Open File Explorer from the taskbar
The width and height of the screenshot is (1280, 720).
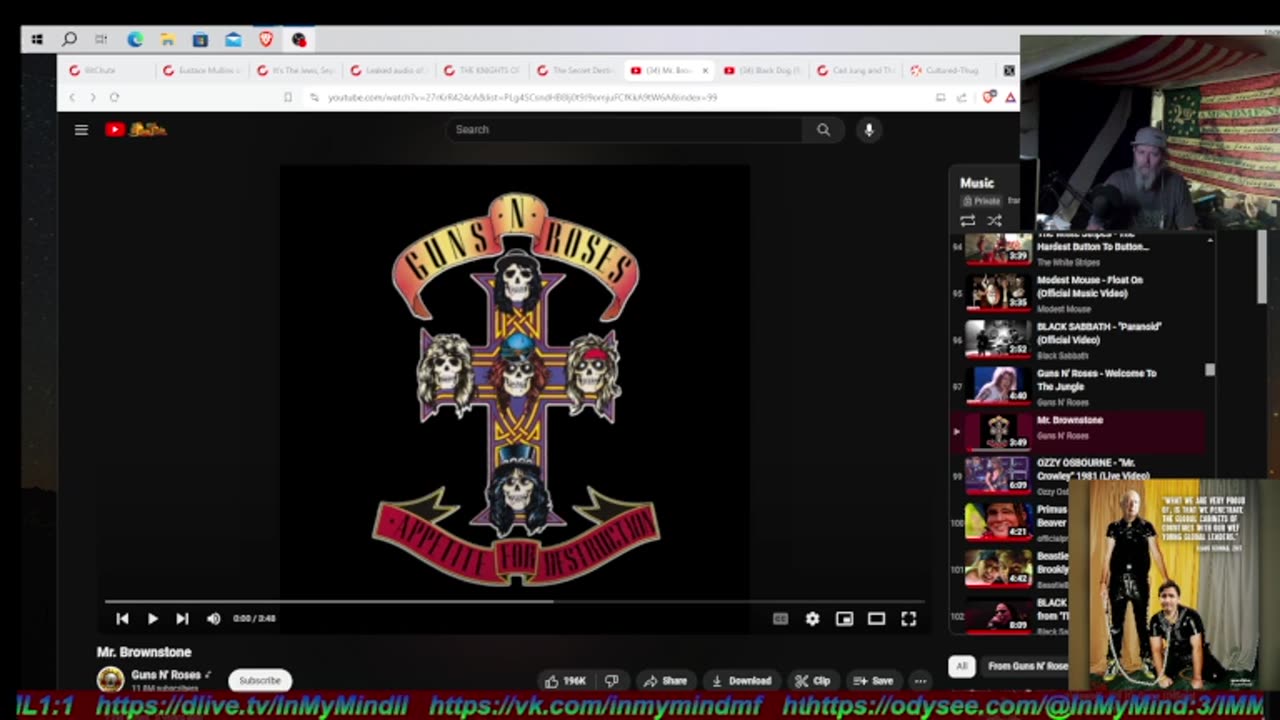coord(168,40)
